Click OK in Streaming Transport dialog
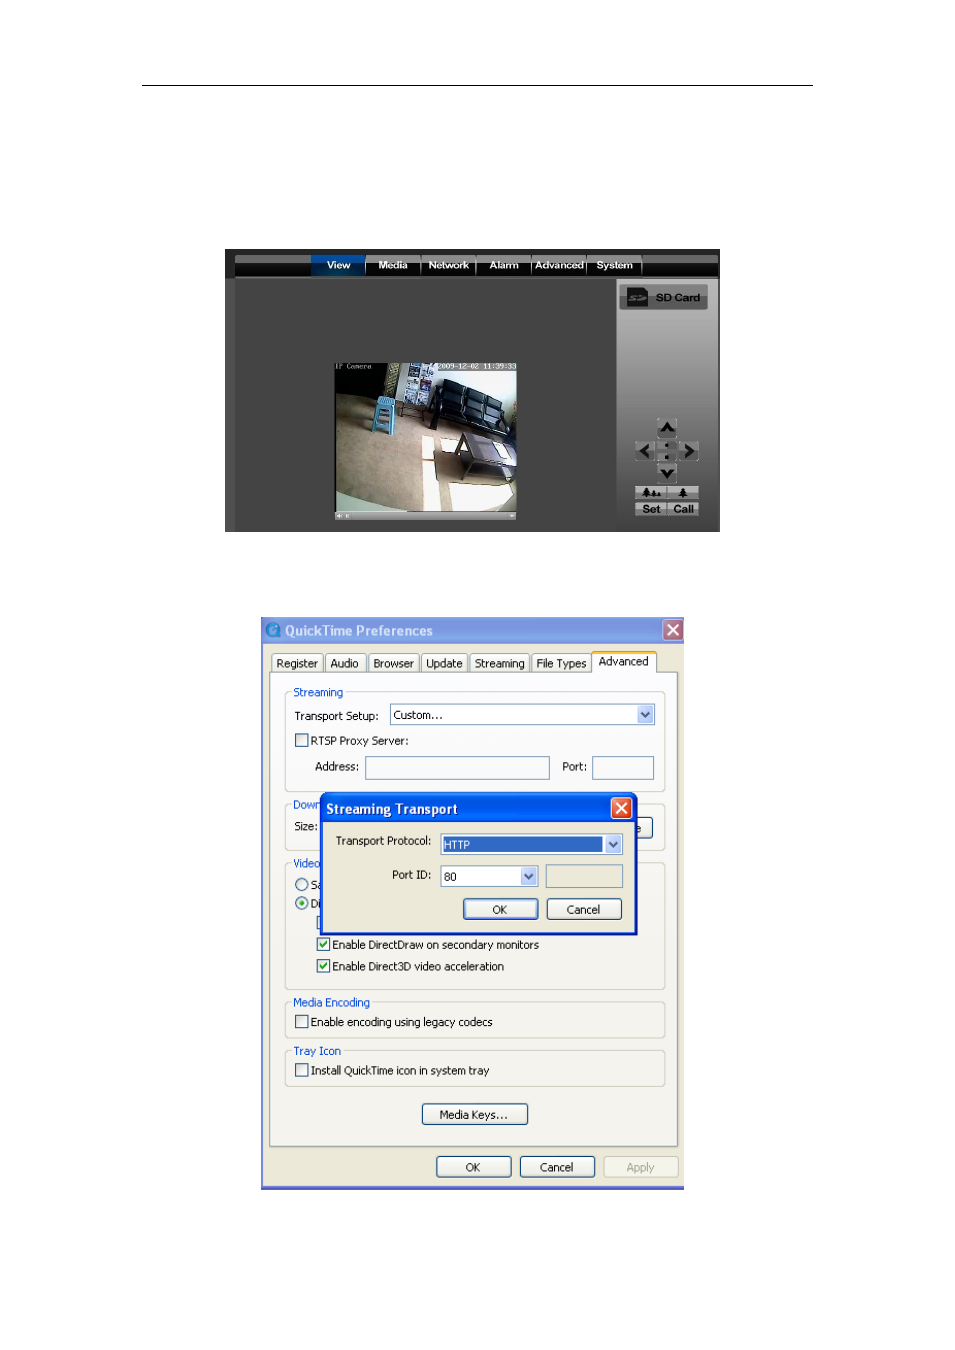955x1350 pixels. click(500, 909)
